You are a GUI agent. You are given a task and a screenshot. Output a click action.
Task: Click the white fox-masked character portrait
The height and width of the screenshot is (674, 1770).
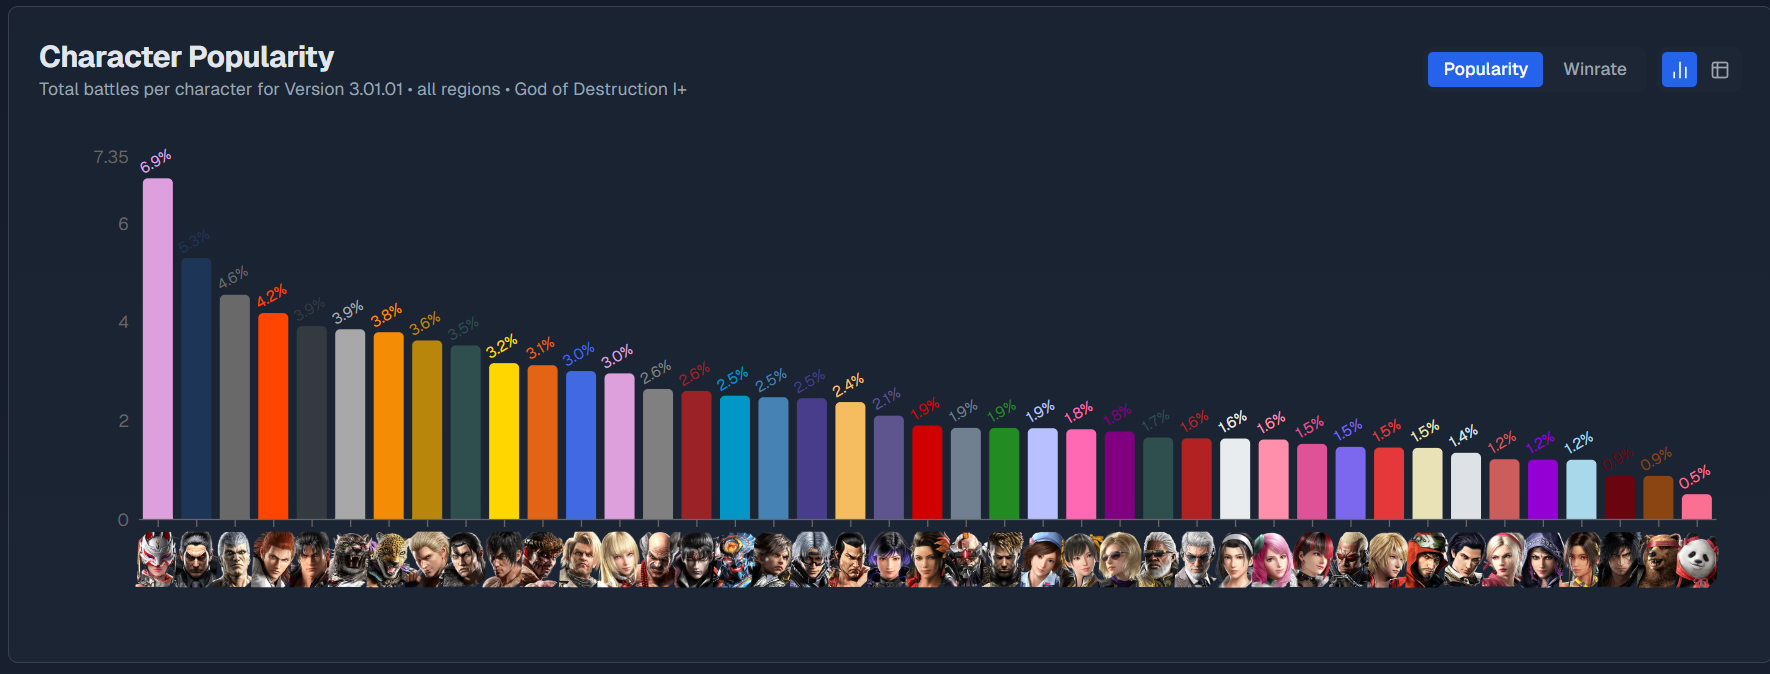click(x=157, y=560)
